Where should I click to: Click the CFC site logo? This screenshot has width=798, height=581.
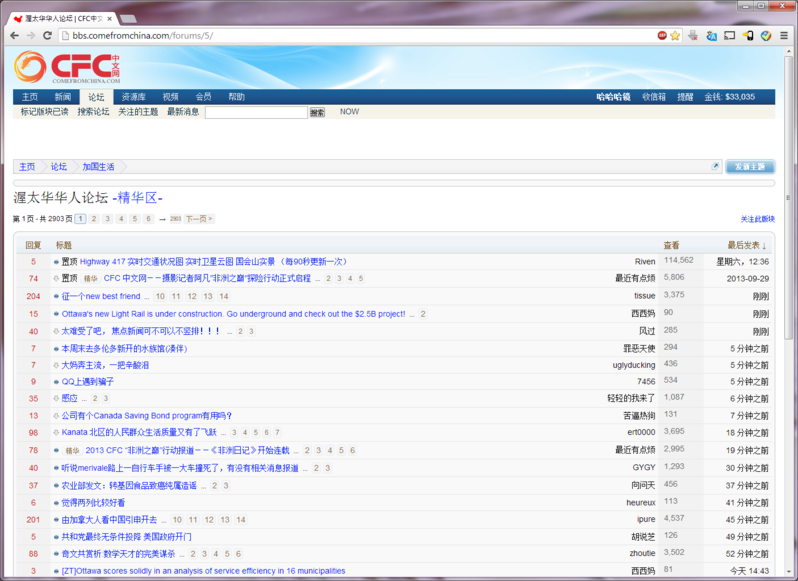point(68,67)
